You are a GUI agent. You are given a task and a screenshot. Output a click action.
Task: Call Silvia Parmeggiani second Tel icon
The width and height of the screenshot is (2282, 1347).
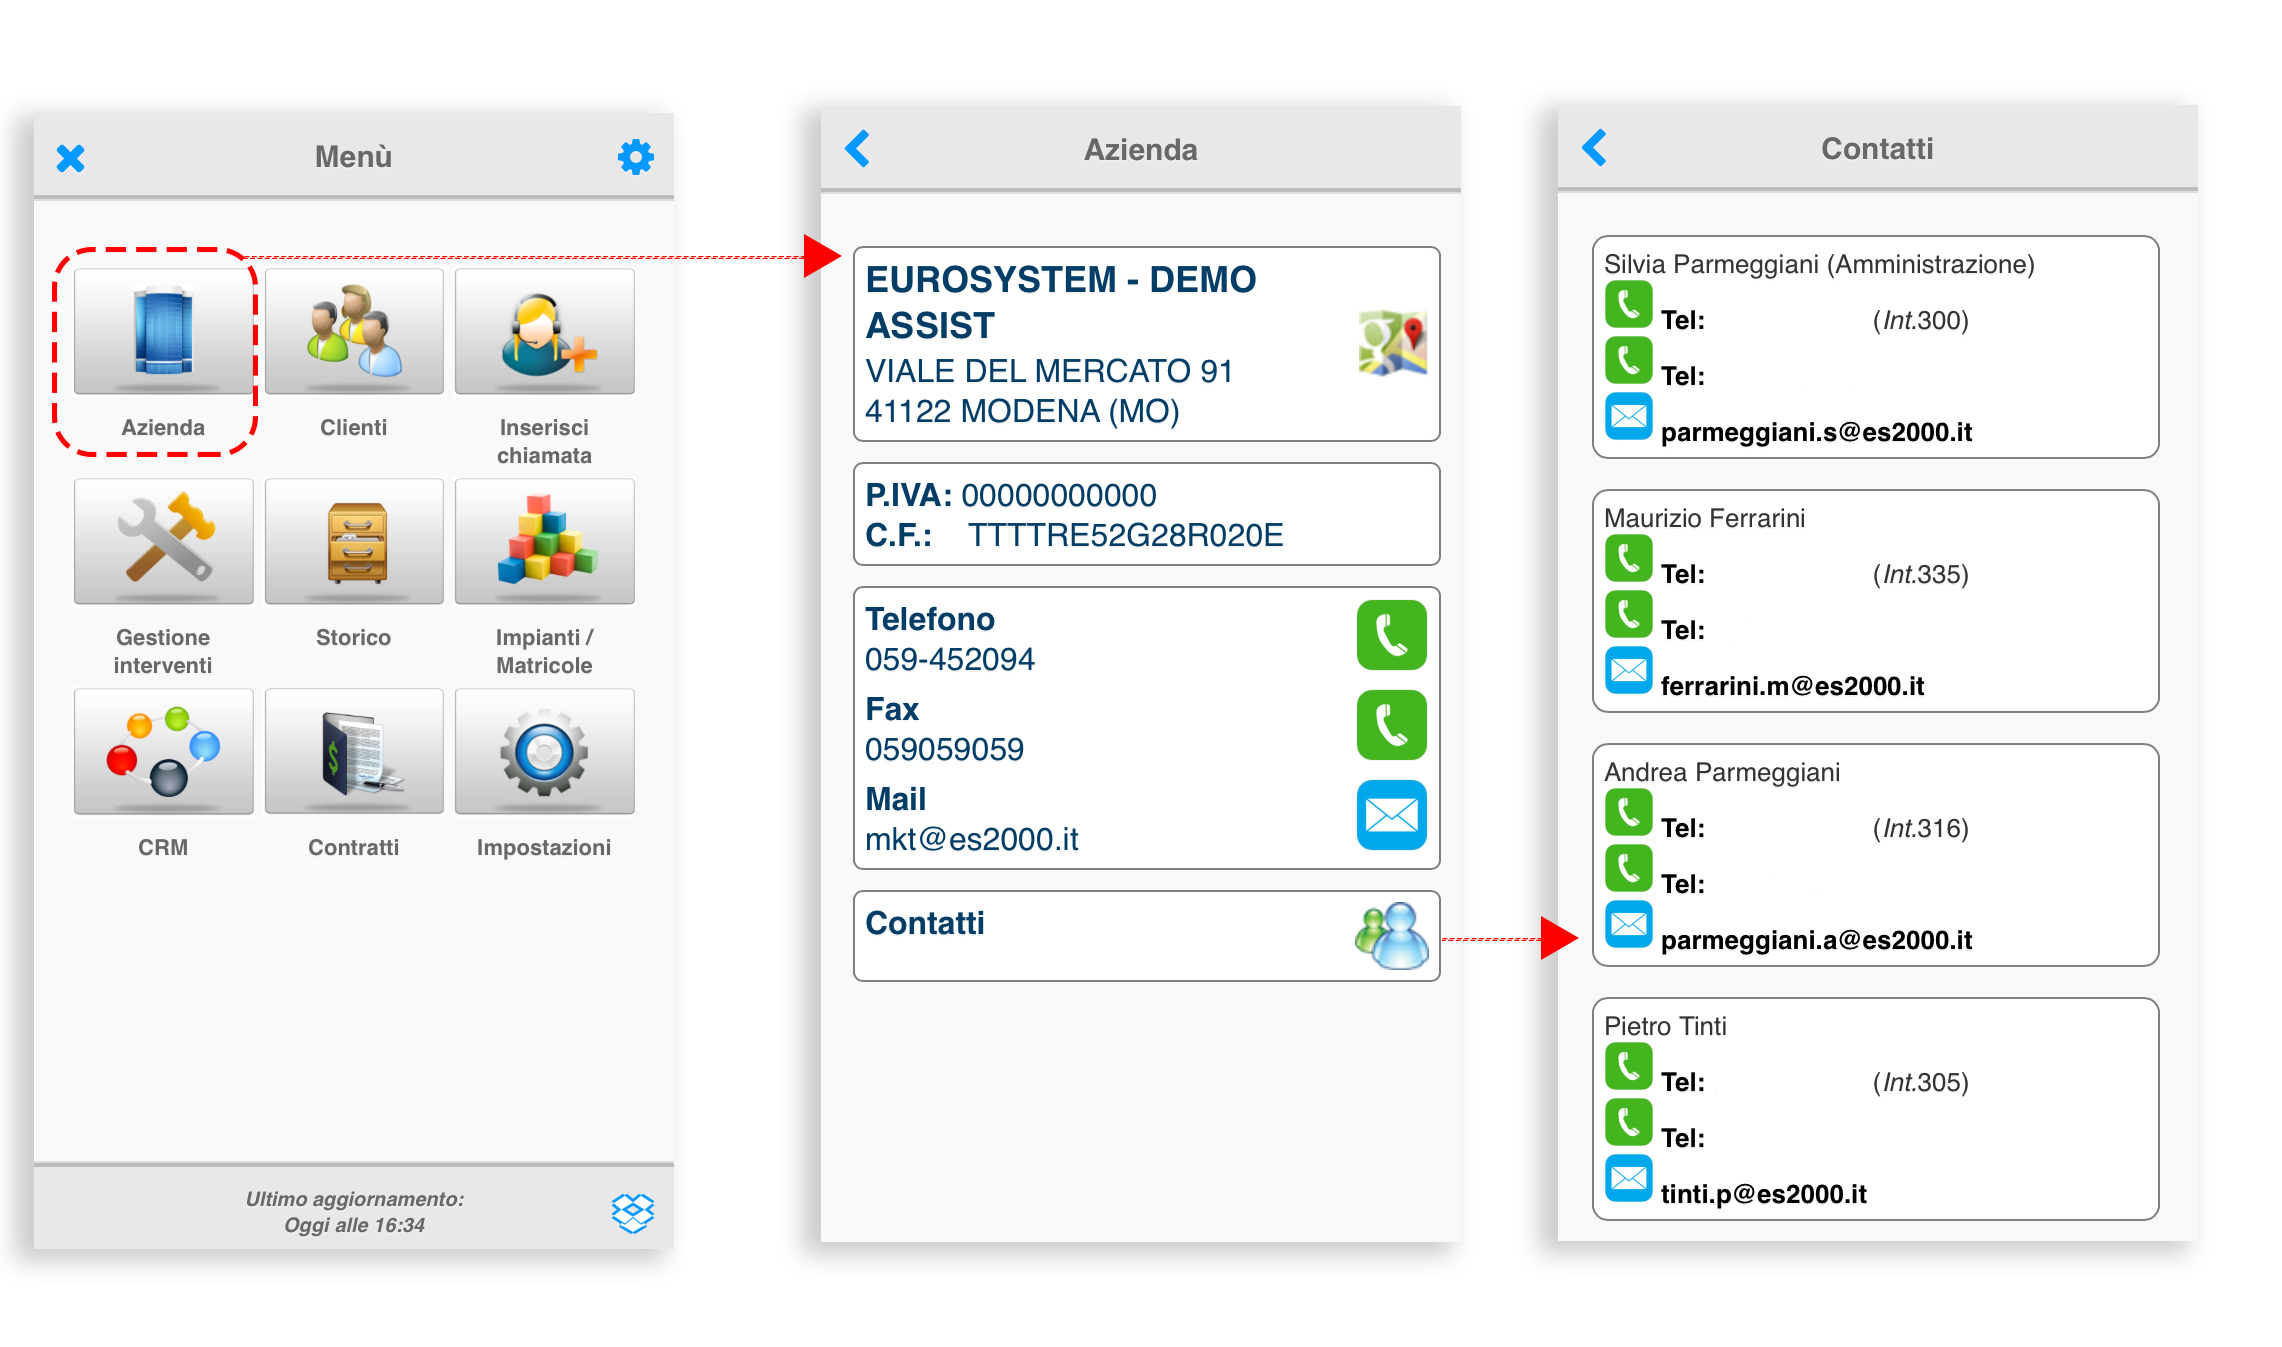(1628, 361)
